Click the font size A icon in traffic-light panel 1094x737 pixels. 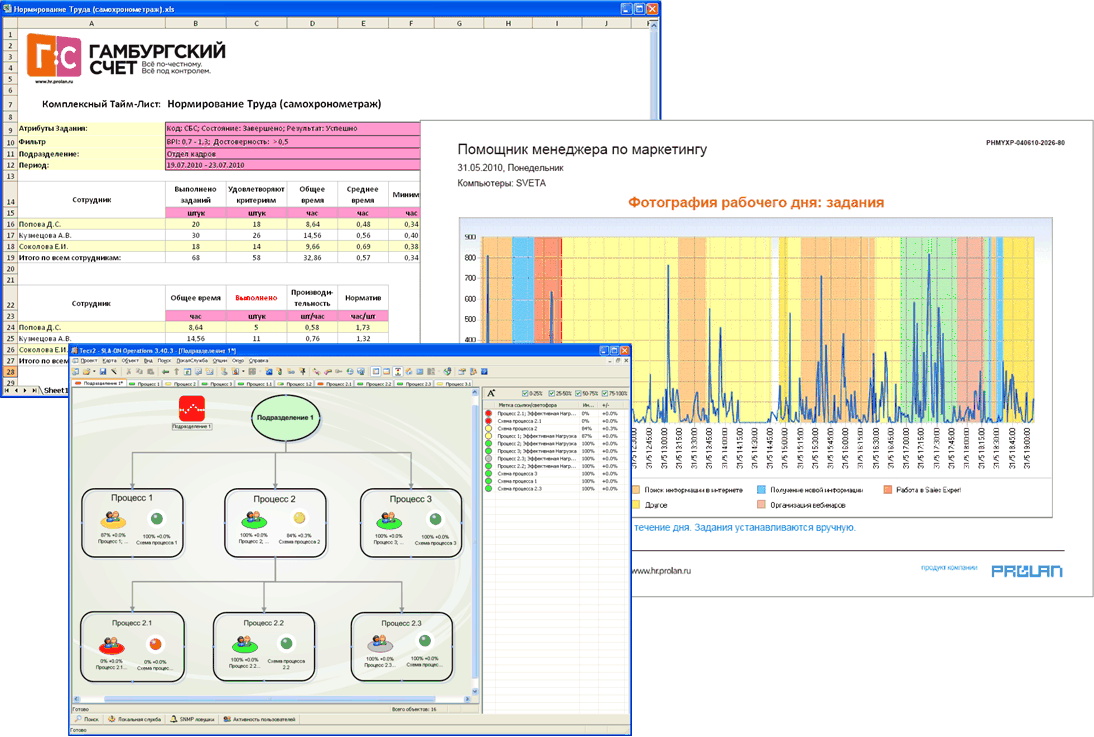pos(491,393)
